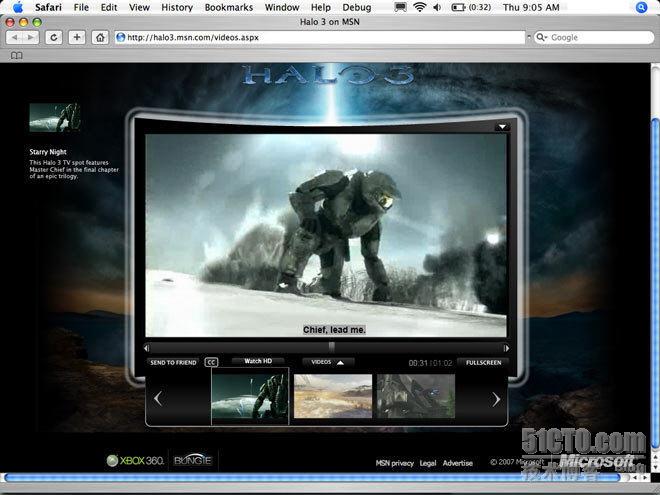Open the Debug menu
Screen dimensions: 660x495
tap(357, 7)
